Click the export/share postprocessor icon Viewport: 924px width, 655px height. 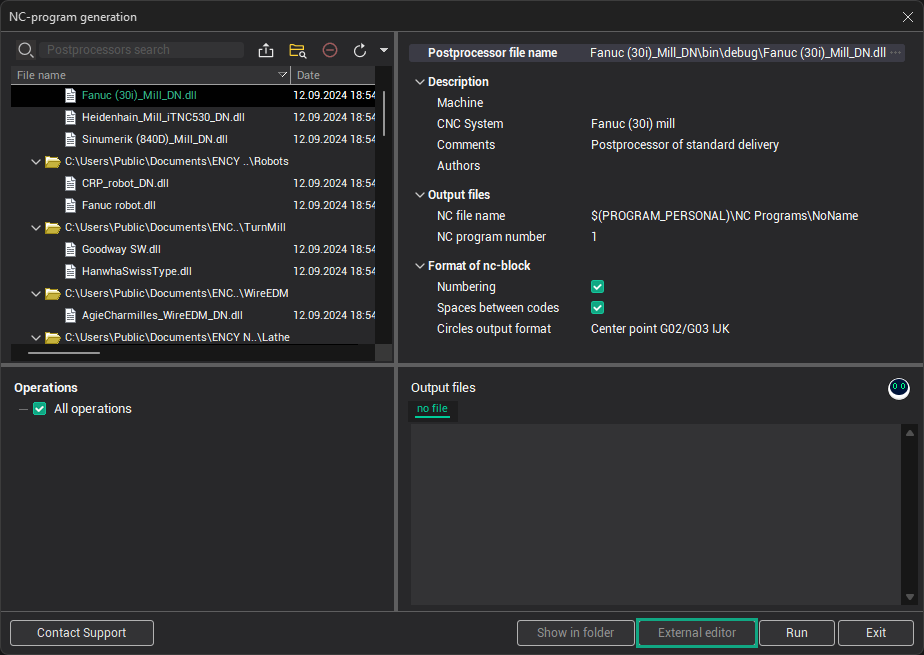(x=266, y=50)
